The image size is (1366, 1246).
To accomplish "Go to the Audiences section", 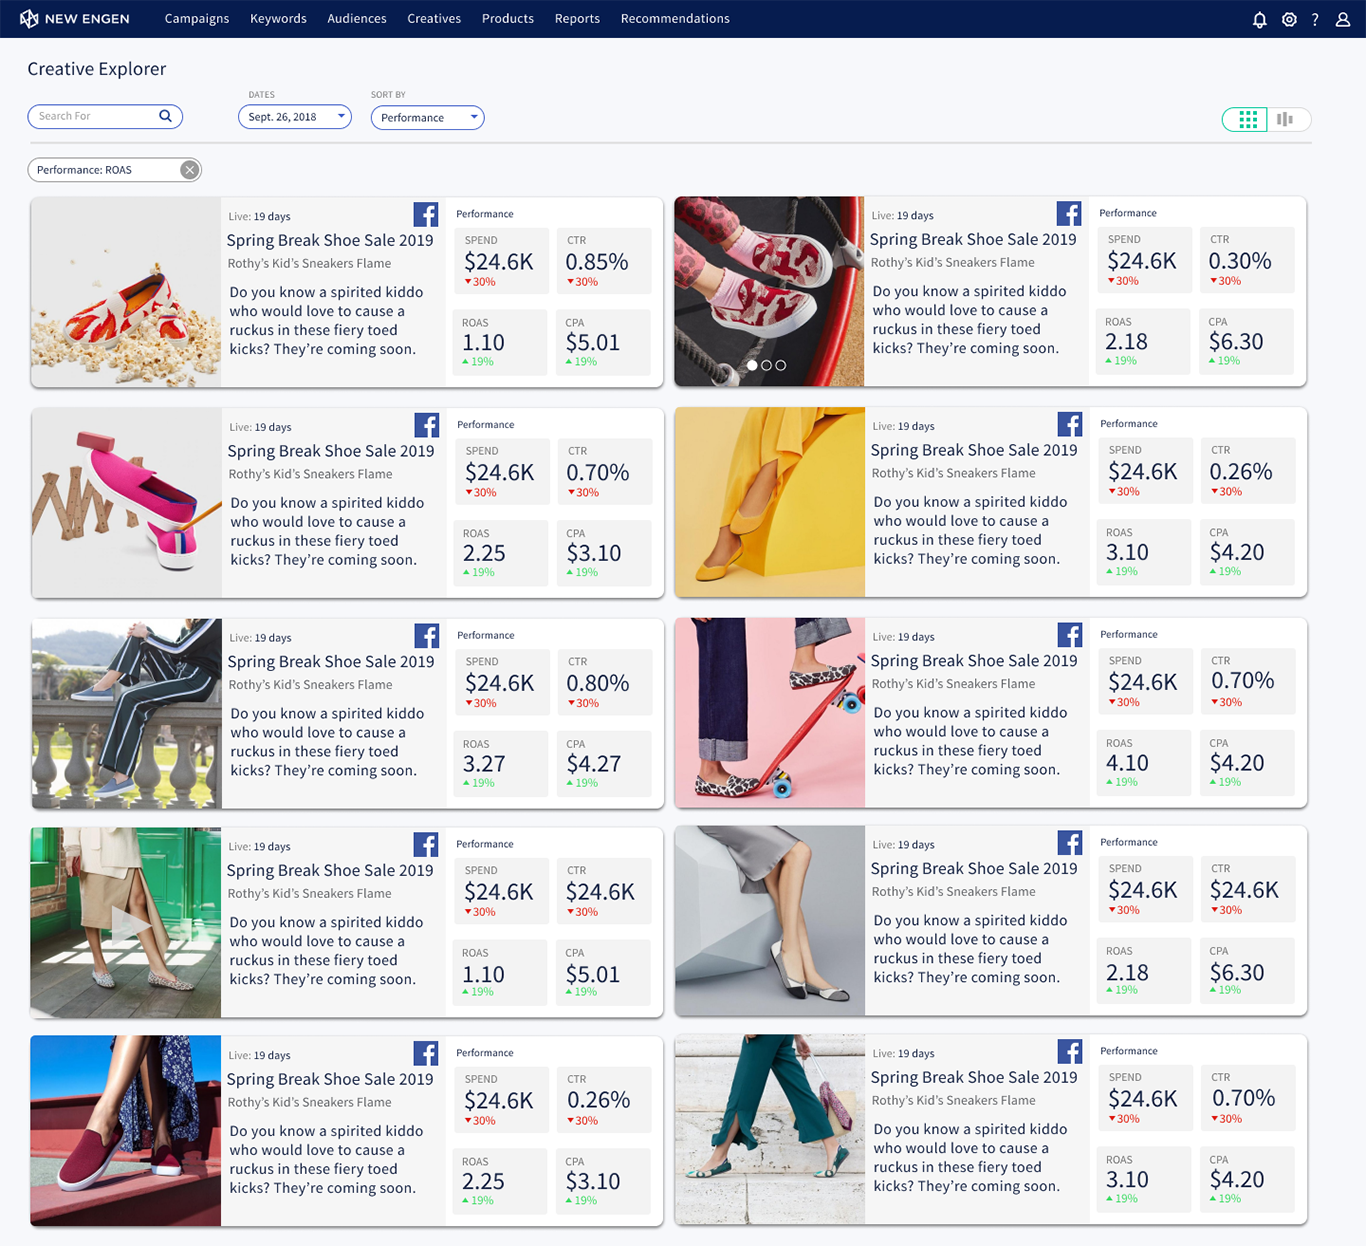I will [357, 19].
